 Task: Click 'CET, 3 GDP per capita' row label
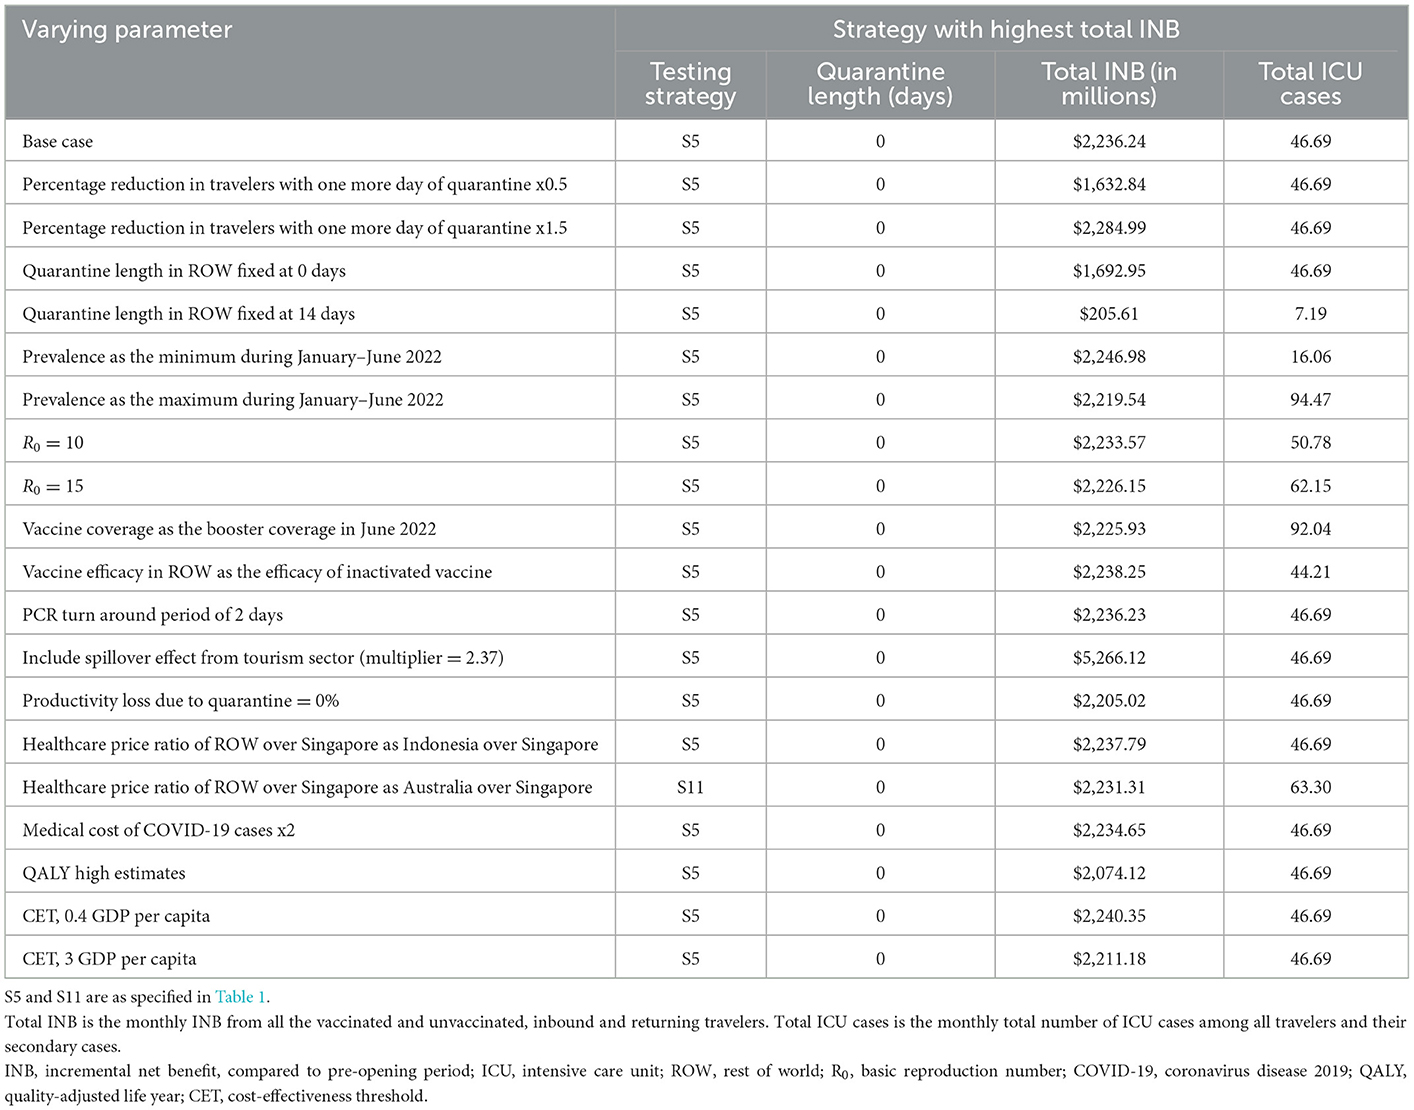pyautogui.click(x=109, y=959)
